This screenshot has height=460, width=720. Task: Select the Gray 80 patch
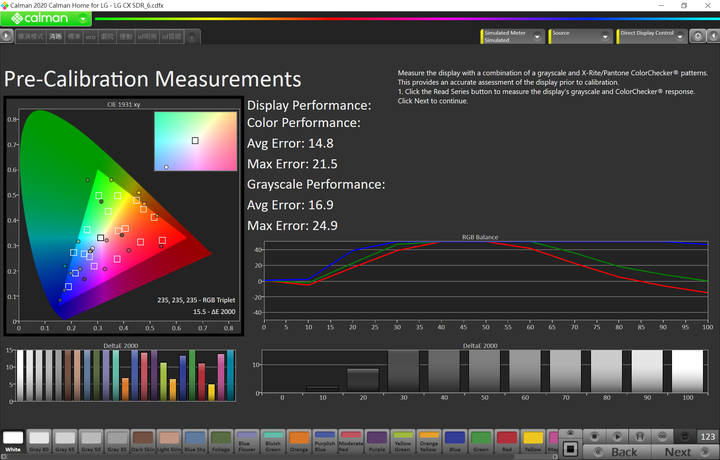(x=39, y=441)
